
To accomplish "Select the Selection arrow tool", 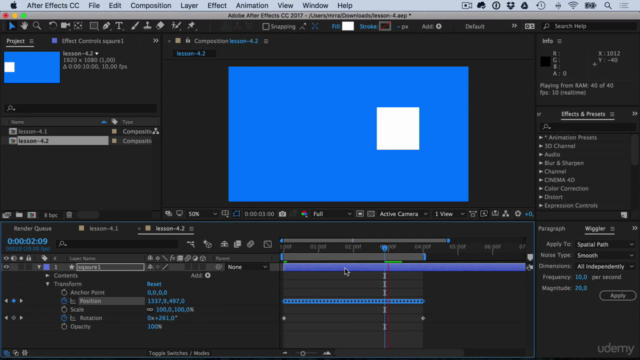I will (11, 26).
